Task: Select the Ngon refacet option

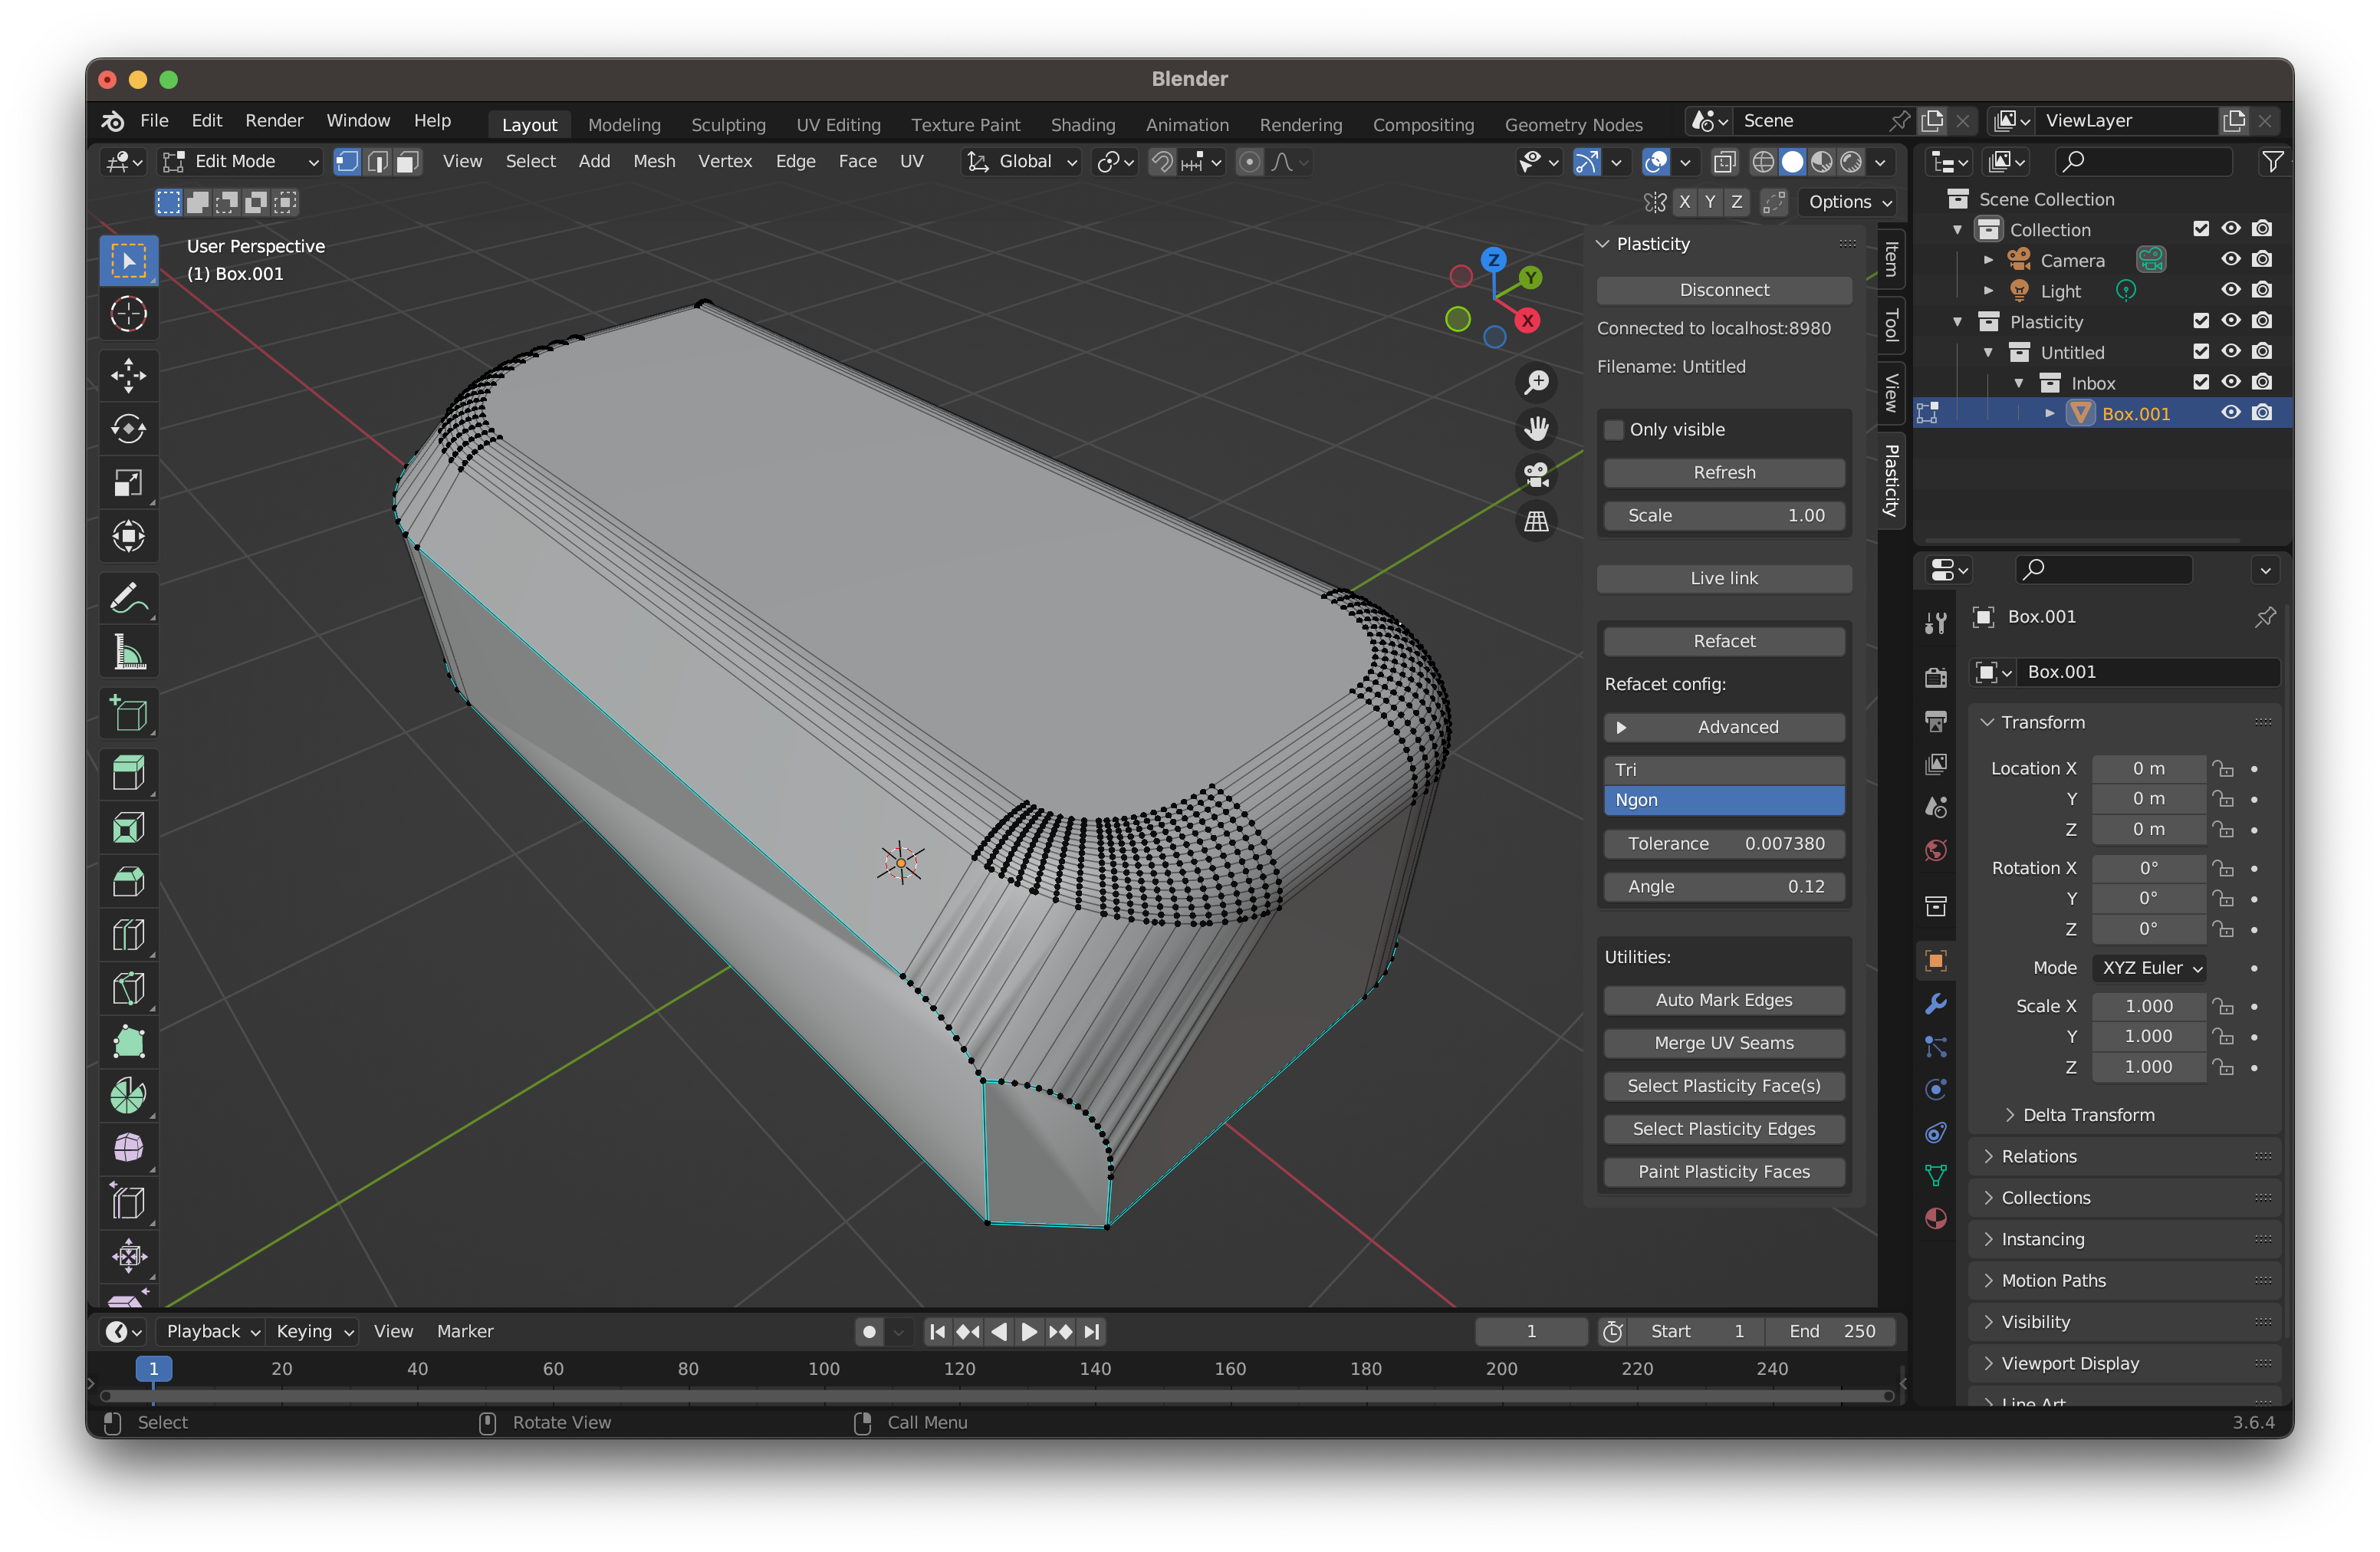Action: click(1724, 801)
